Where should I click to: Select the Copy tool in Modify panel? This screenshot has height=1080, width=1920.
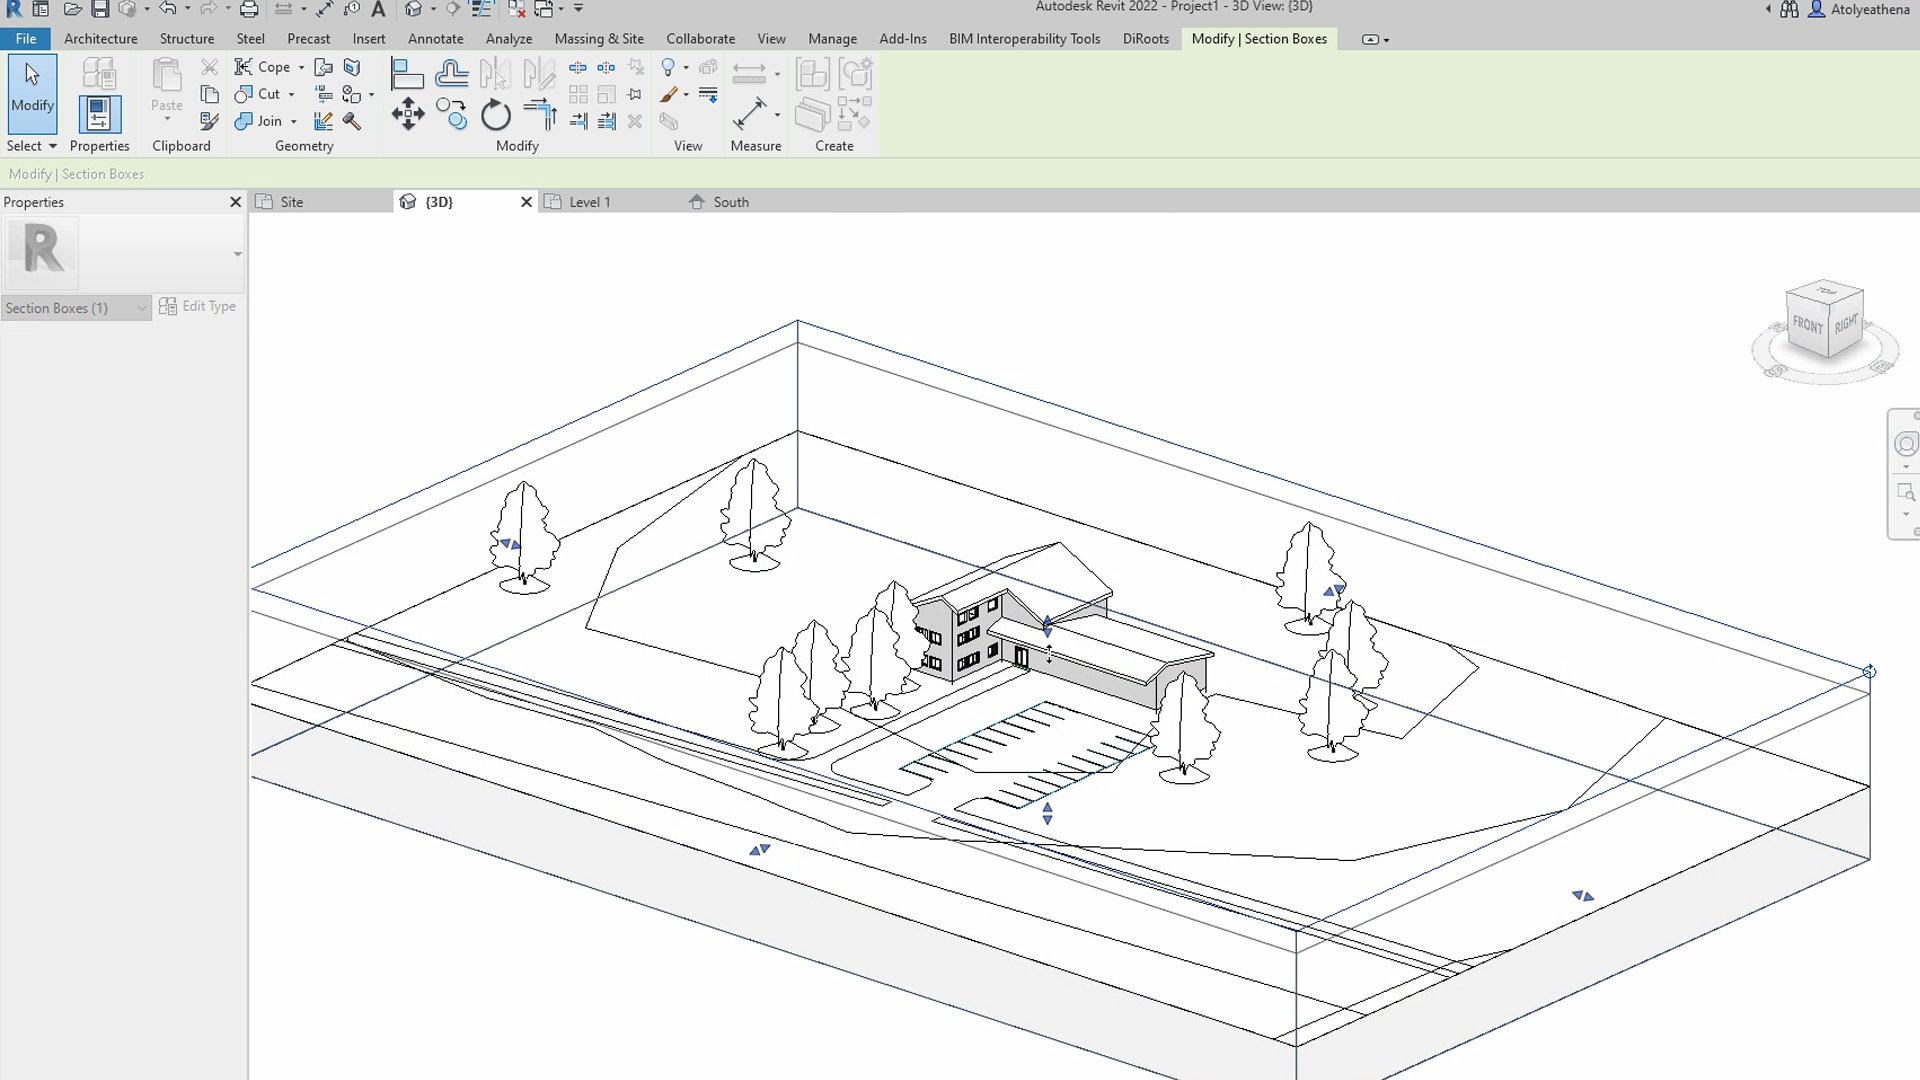pos(452,113)
